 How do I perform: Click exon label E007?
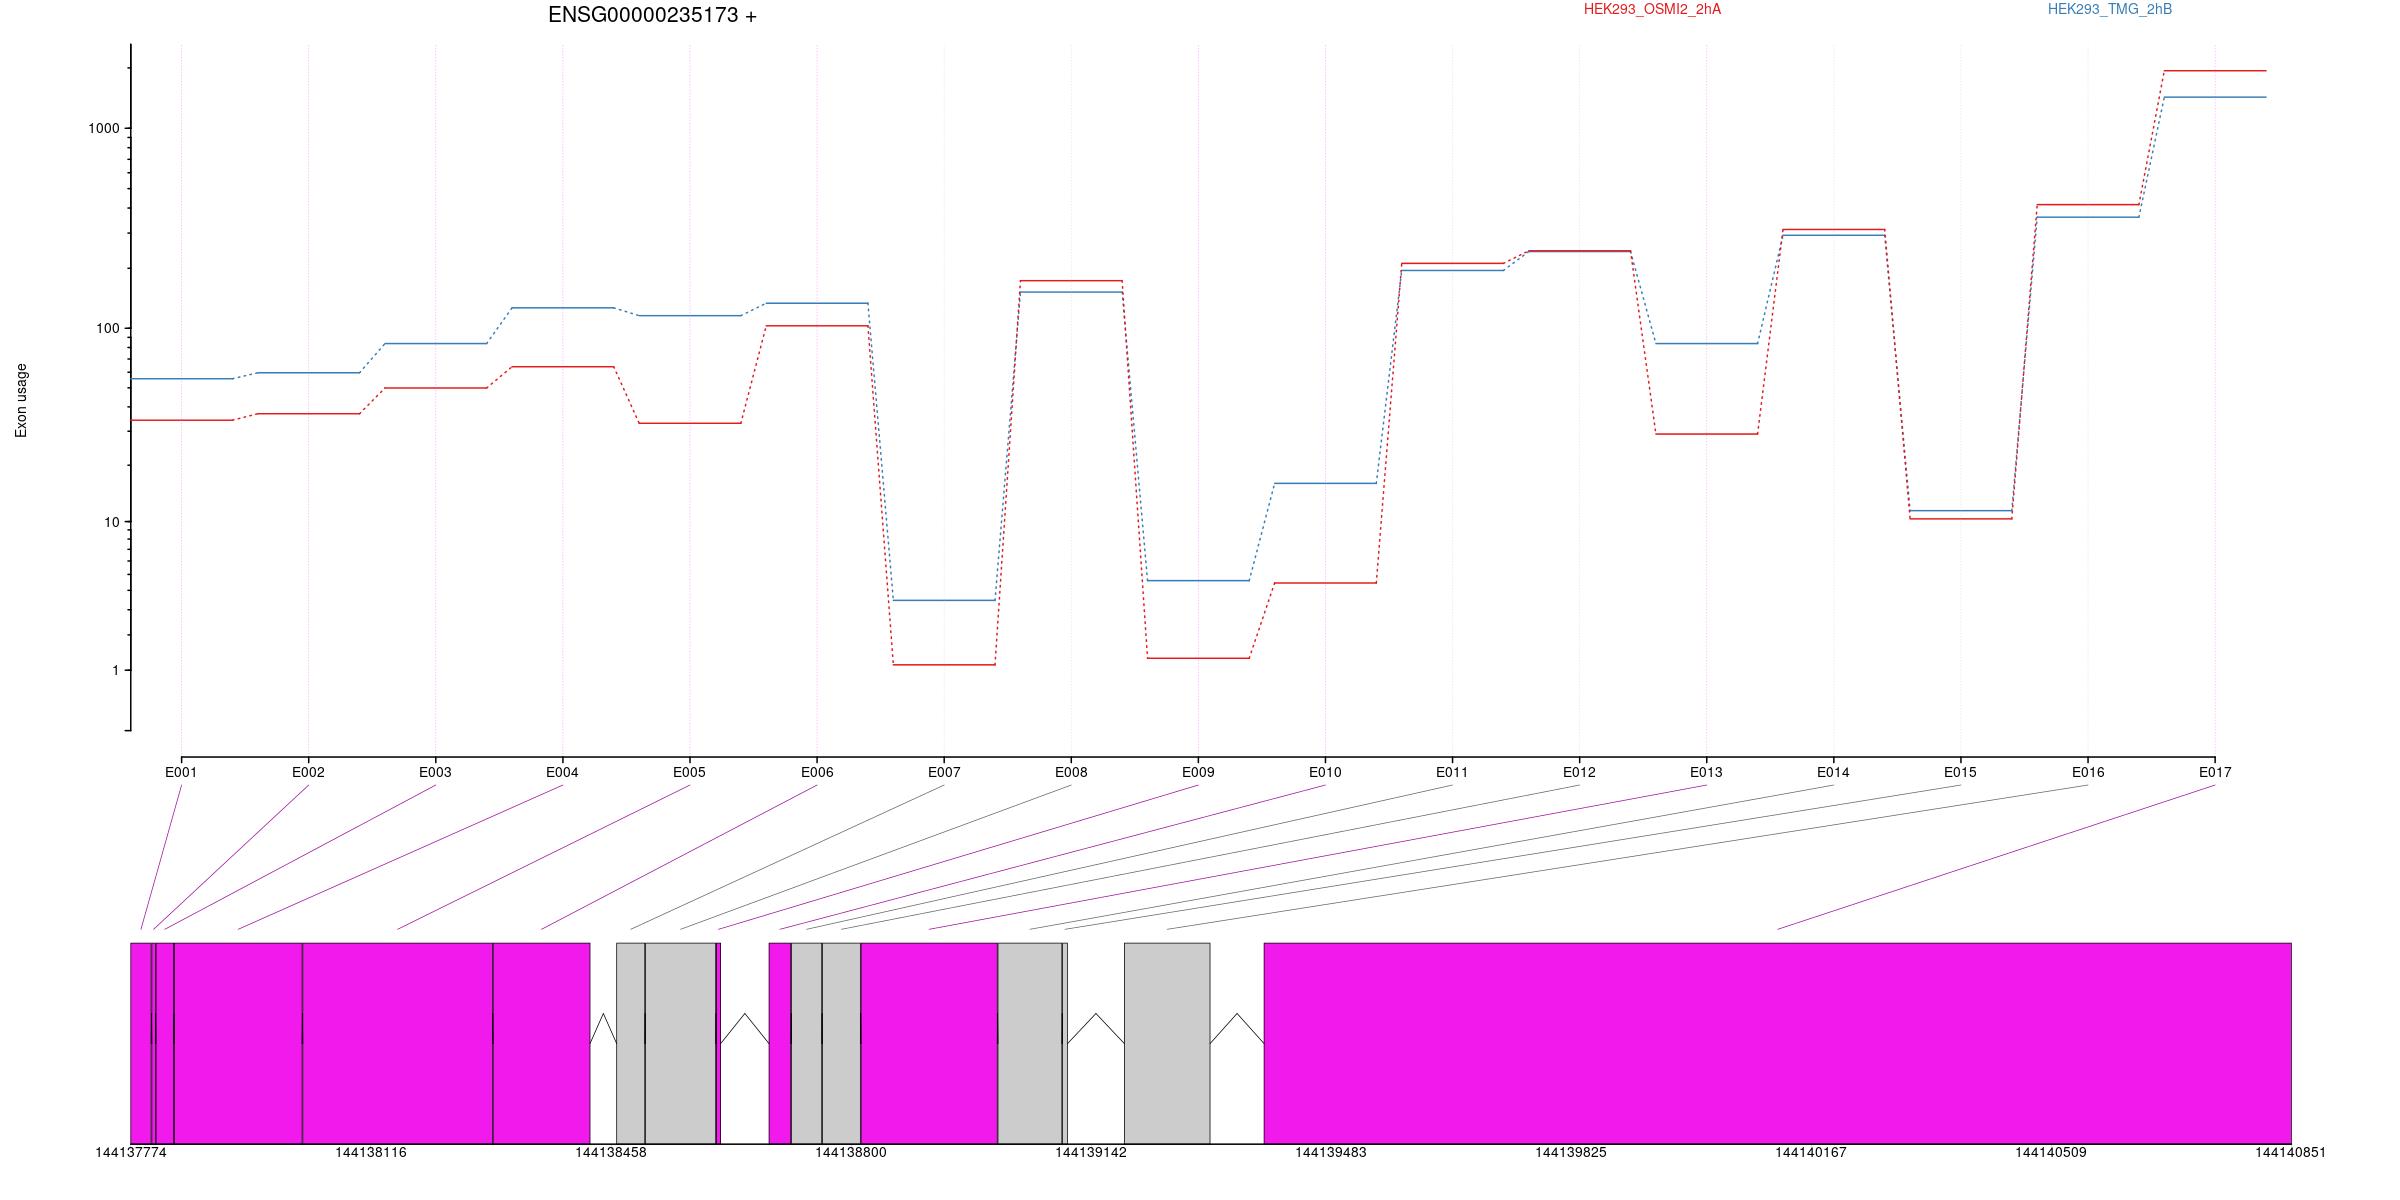tap(944, 772)
